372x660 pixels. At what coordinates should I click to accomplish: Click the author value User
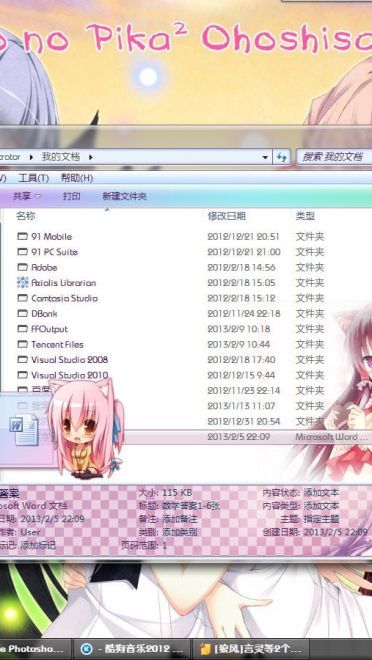tap(30, 532)
